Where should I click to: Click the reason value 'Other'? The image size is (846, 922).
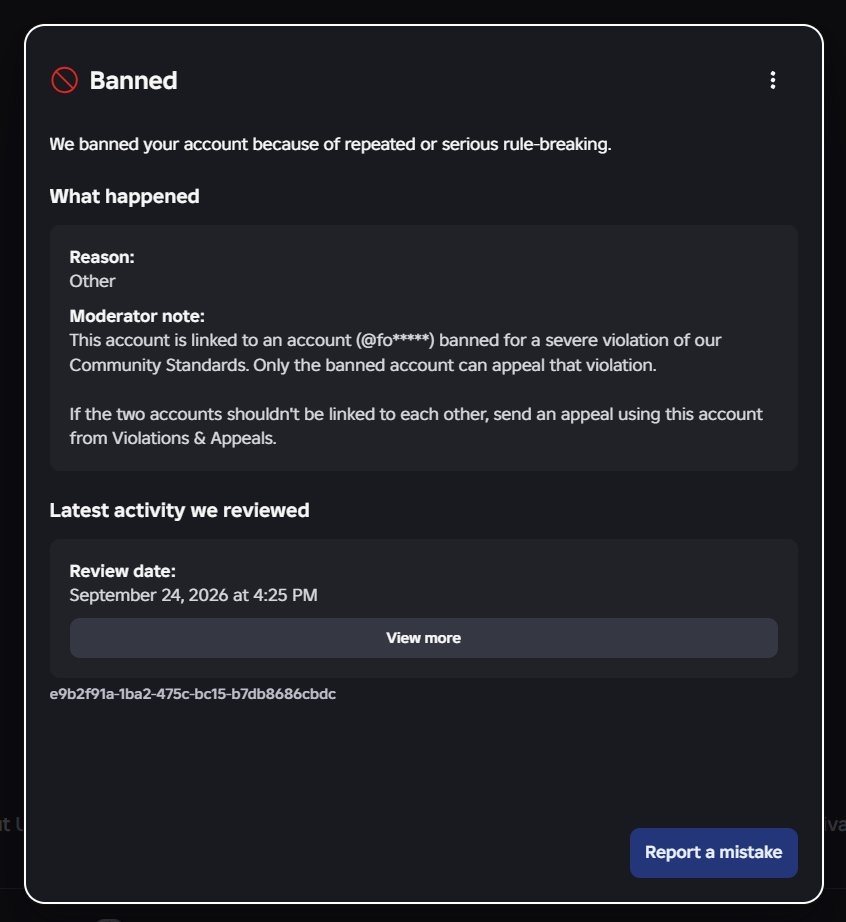click(92, 281)
